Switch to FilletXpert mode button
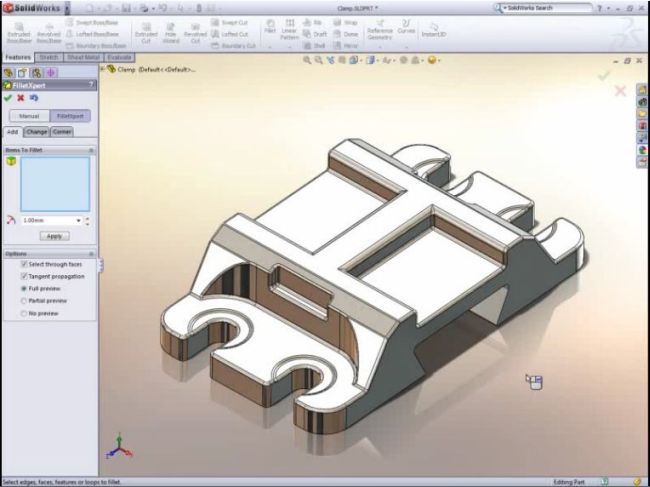Screen dimensions: 650x487 (x=70, y=116)
